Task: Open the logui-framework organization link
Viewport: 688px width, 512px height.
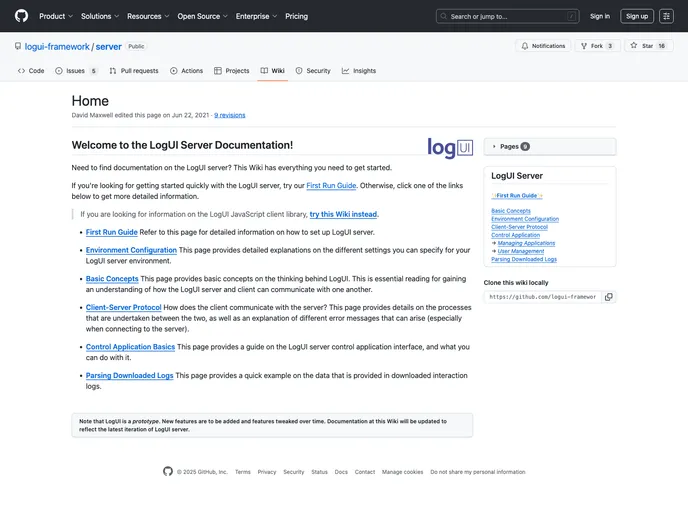Action: click(57, 47)
